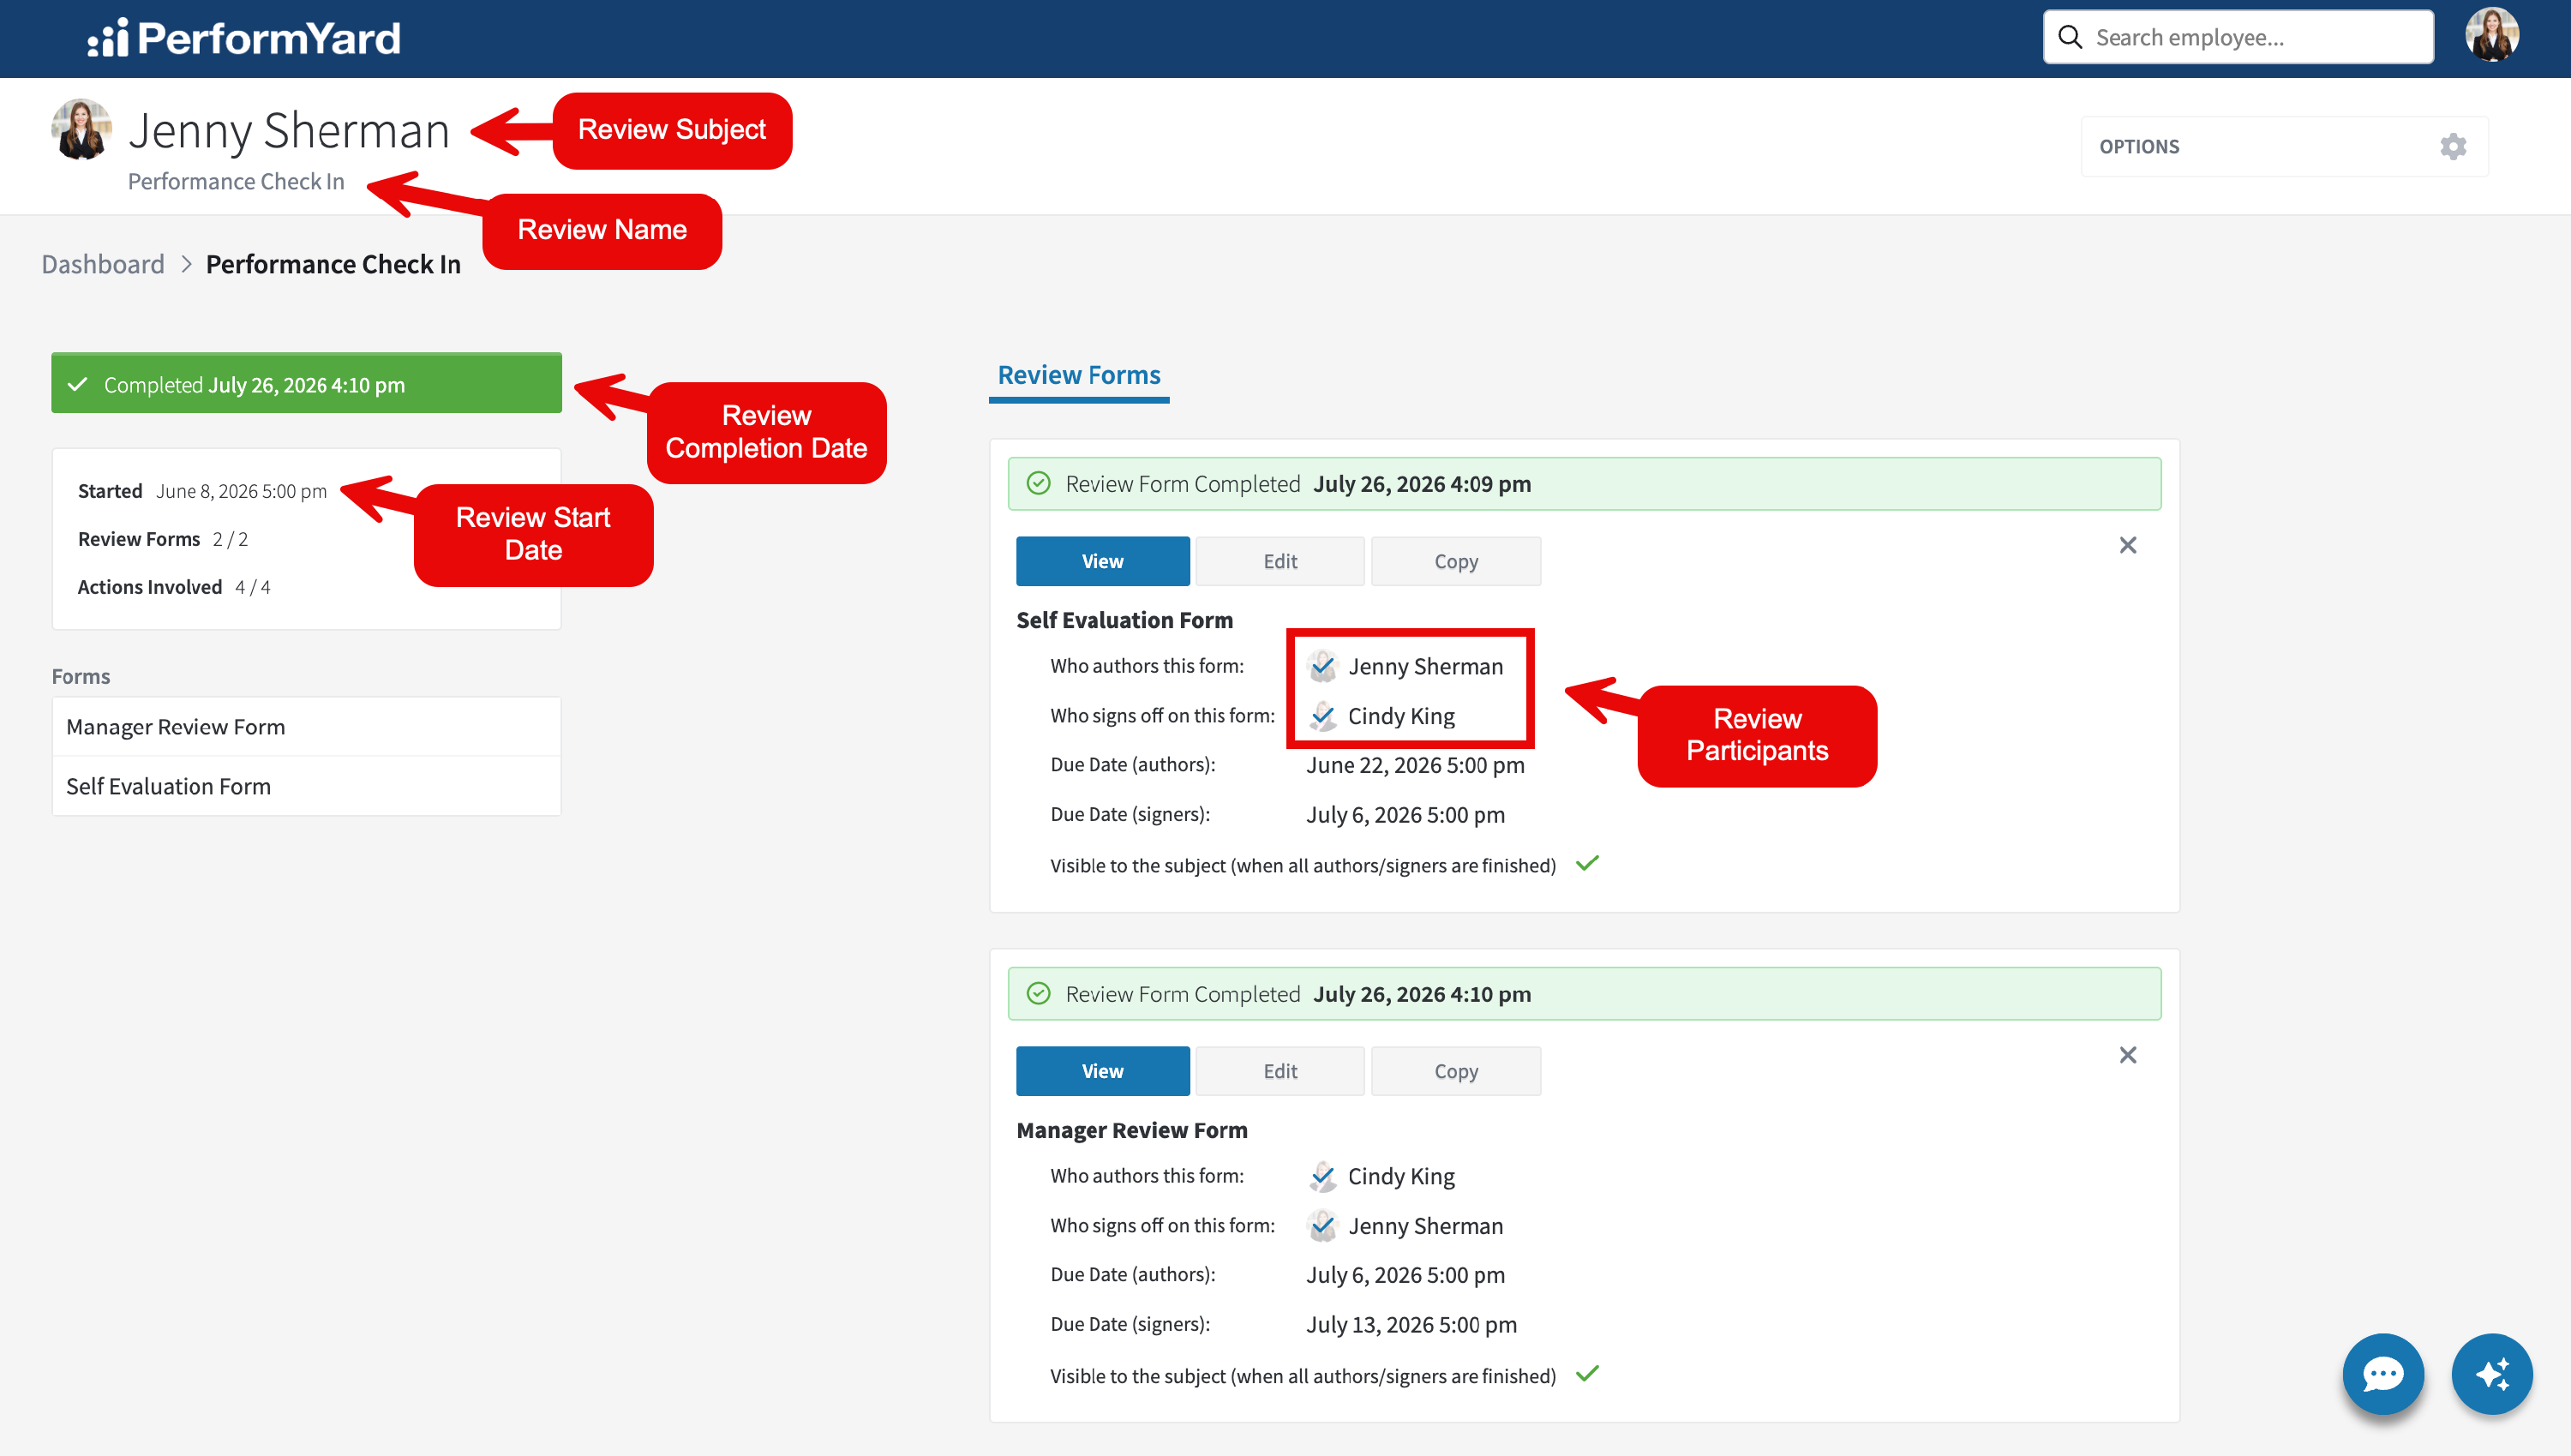Open the Options gear icon
Viewport: 2571px width, 1456px height.
2453,147
